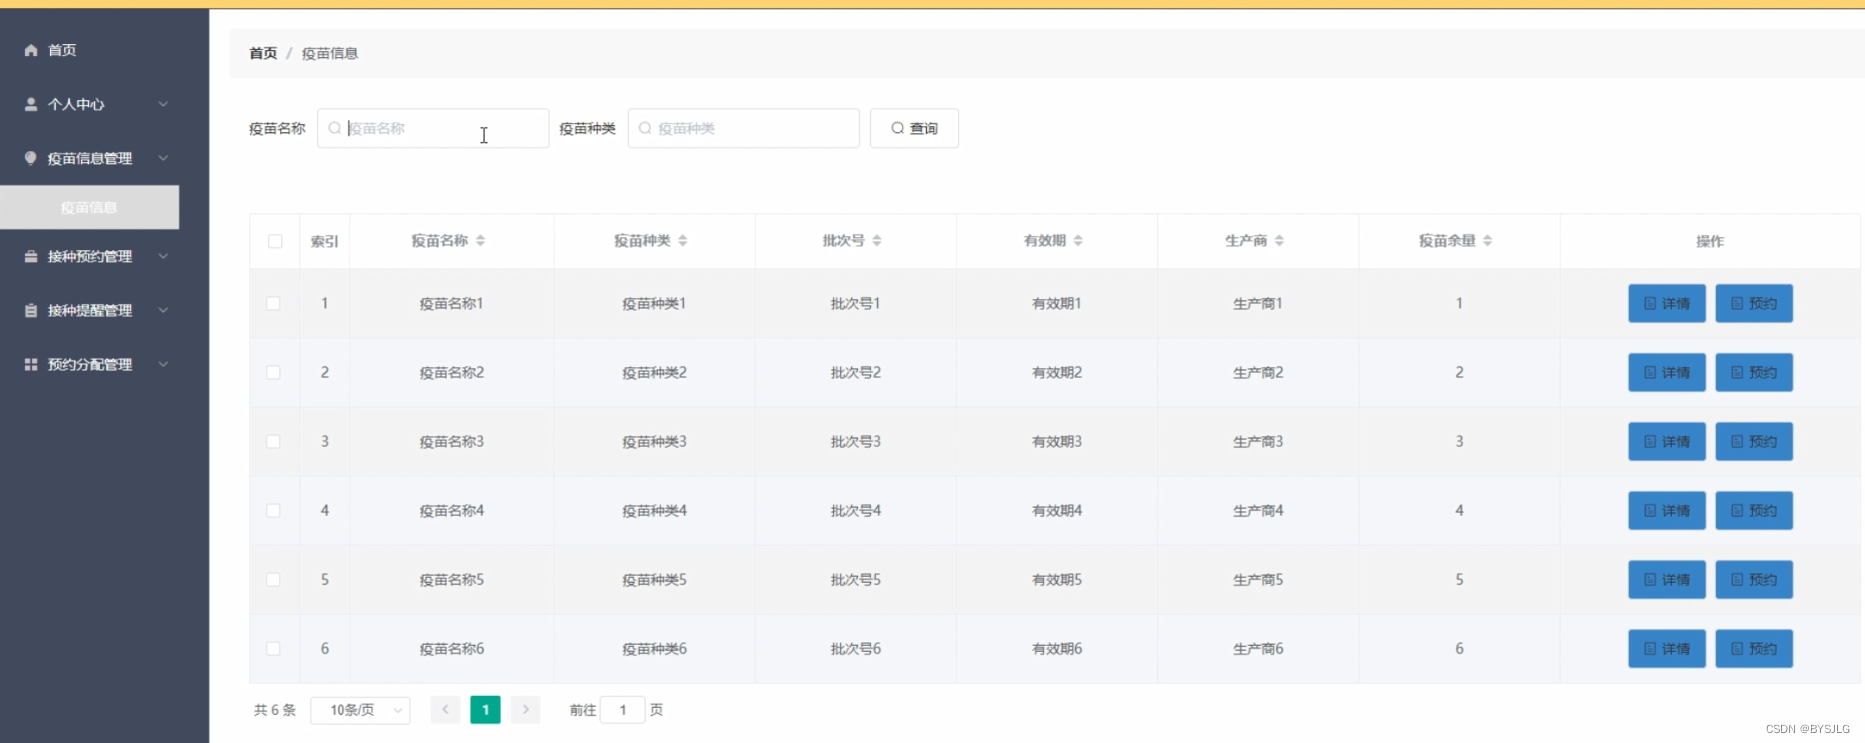Click the 查询 search button
This screenshot has width=1865, height=743.
tap(914, 128)
